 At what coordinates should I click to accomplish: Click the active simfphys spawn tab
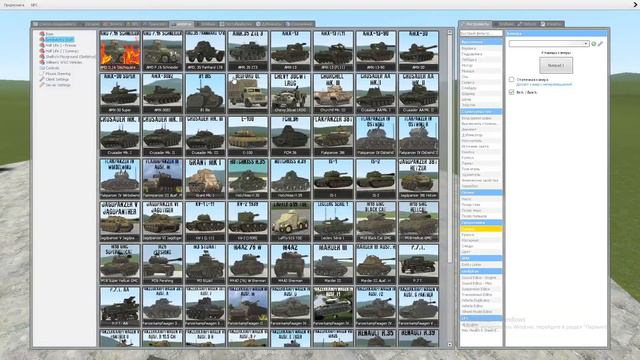coord(182,24)
